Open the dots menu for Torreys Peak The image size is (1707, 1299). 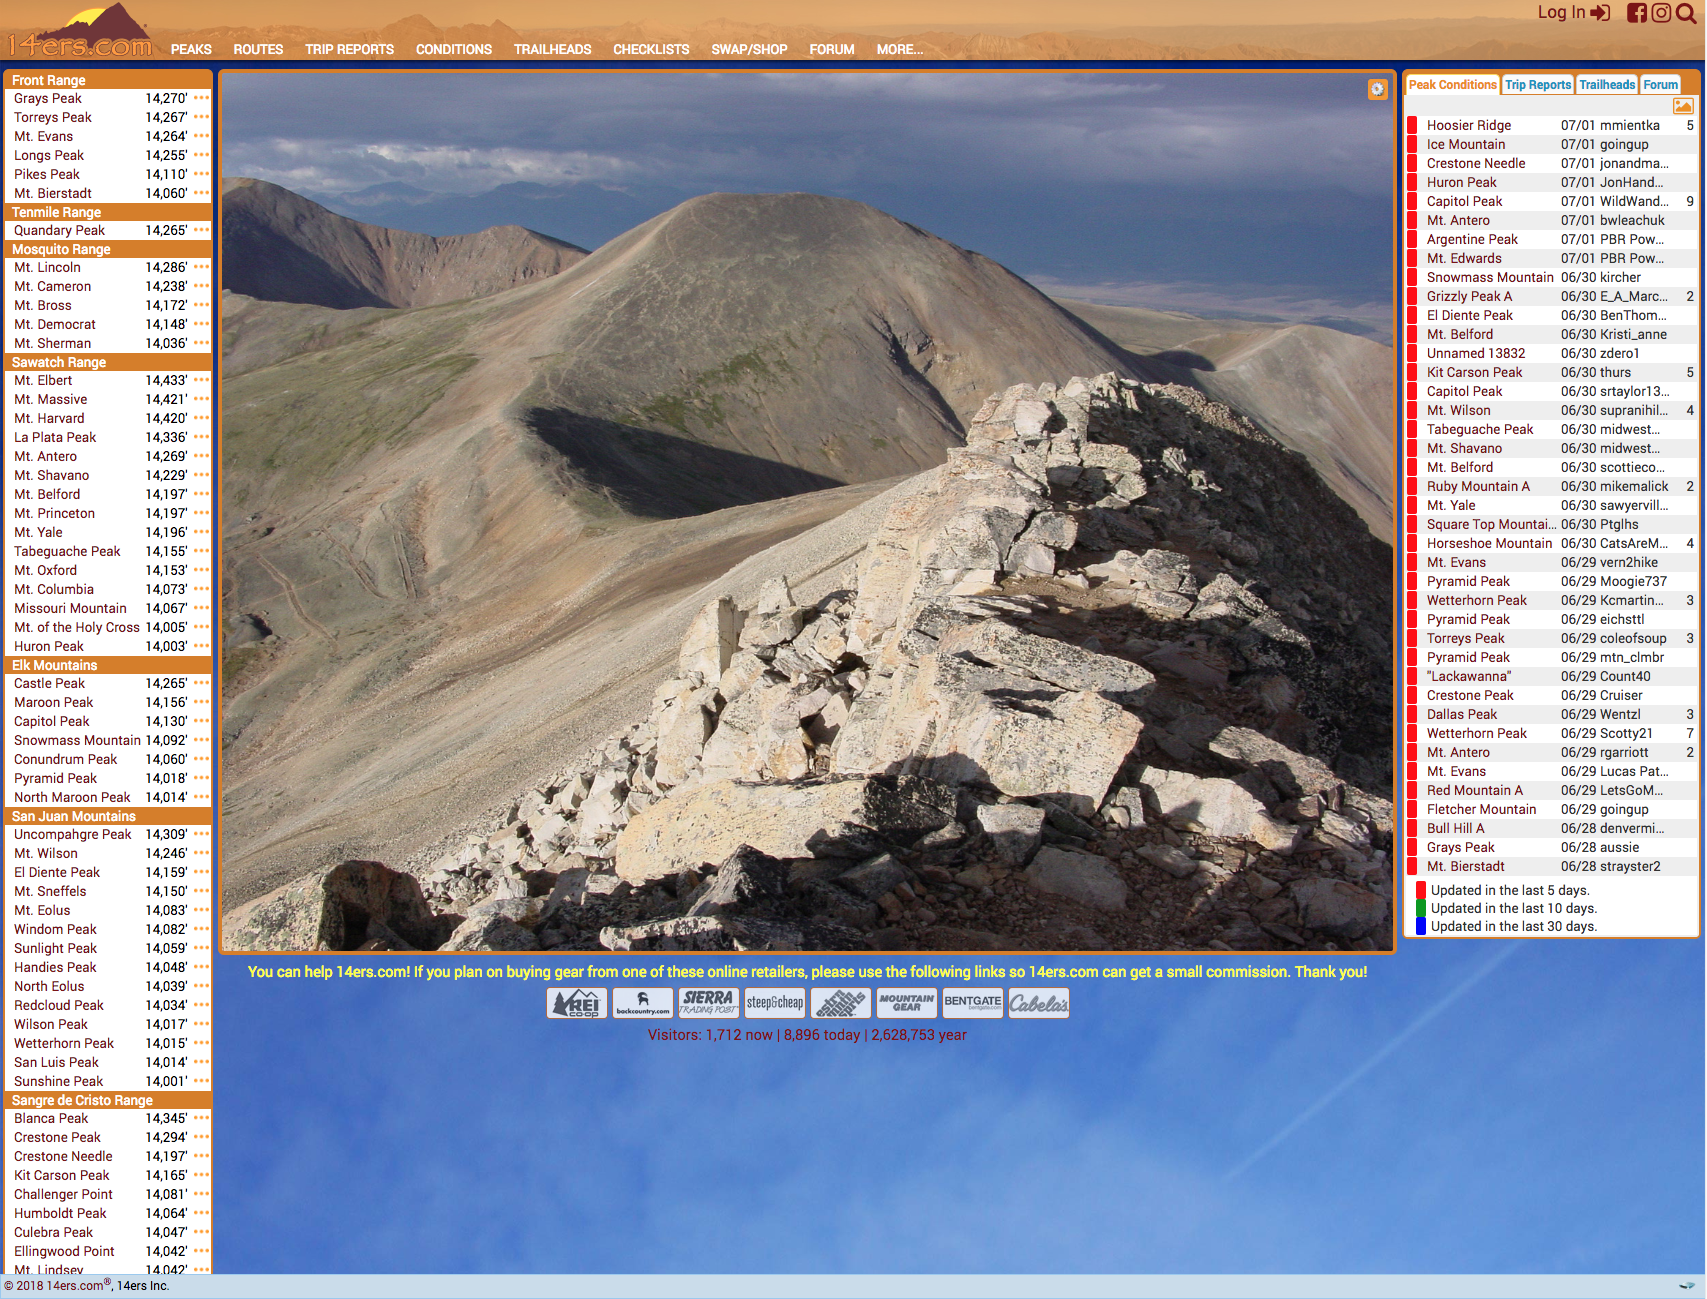click(202, 117)
